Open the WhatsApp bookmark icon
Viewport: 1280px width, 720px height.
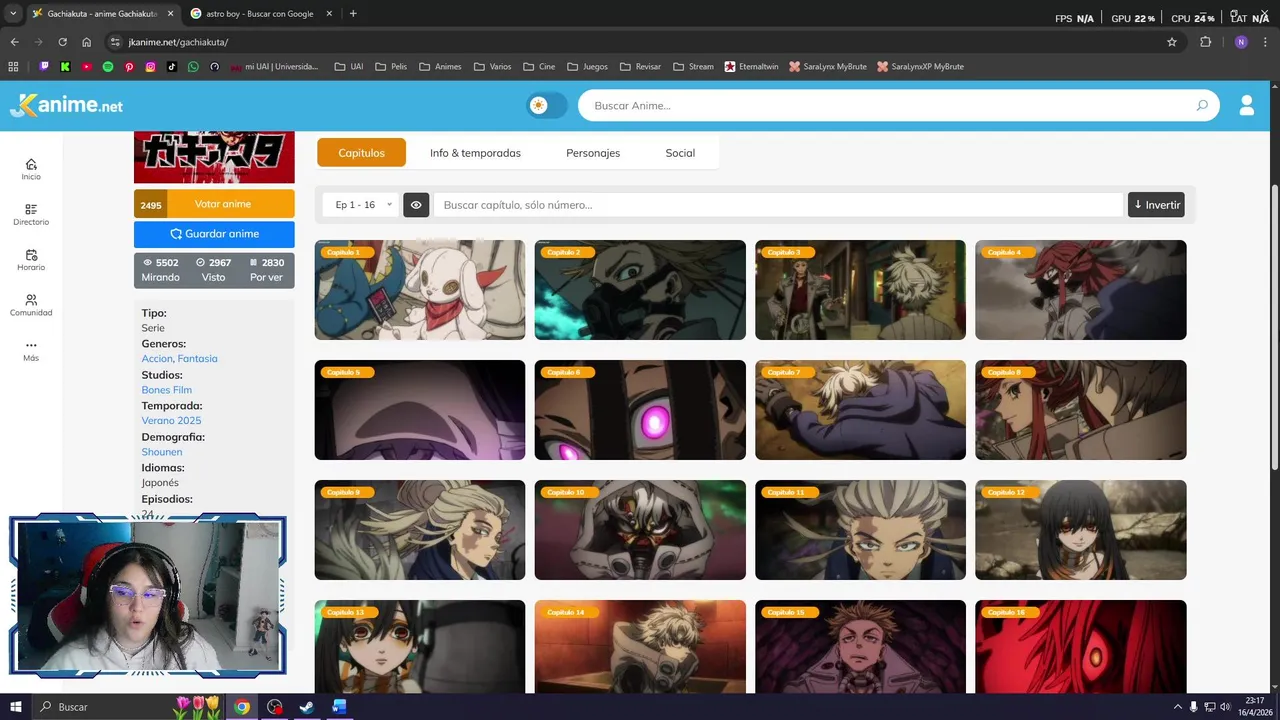[x=193, y=67]
